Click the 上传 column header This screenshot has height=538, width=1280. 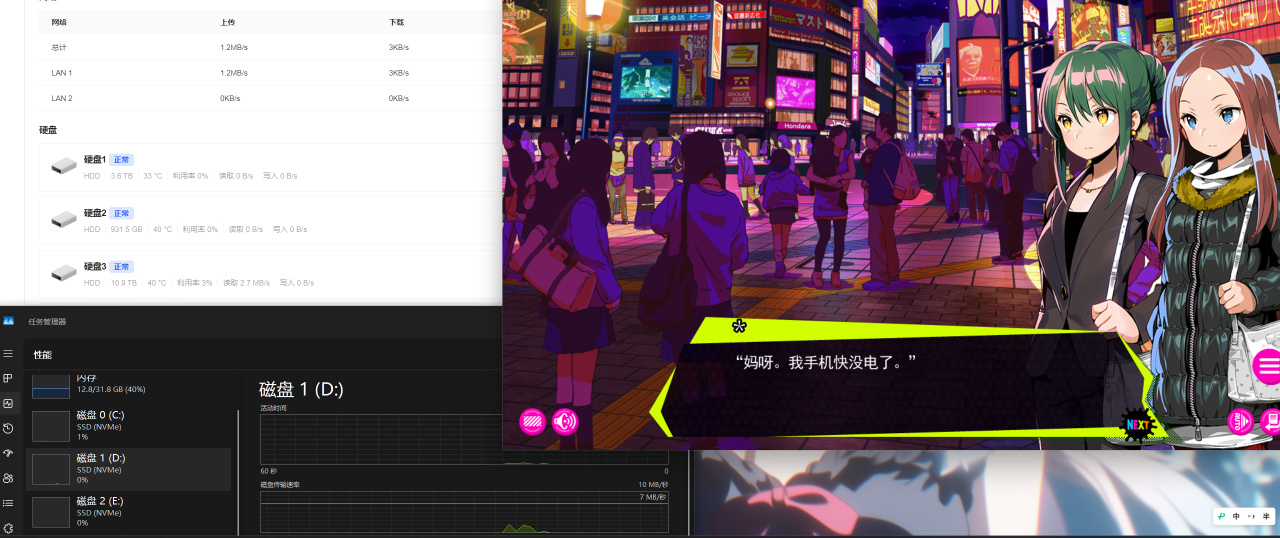[x=227, y=21]
